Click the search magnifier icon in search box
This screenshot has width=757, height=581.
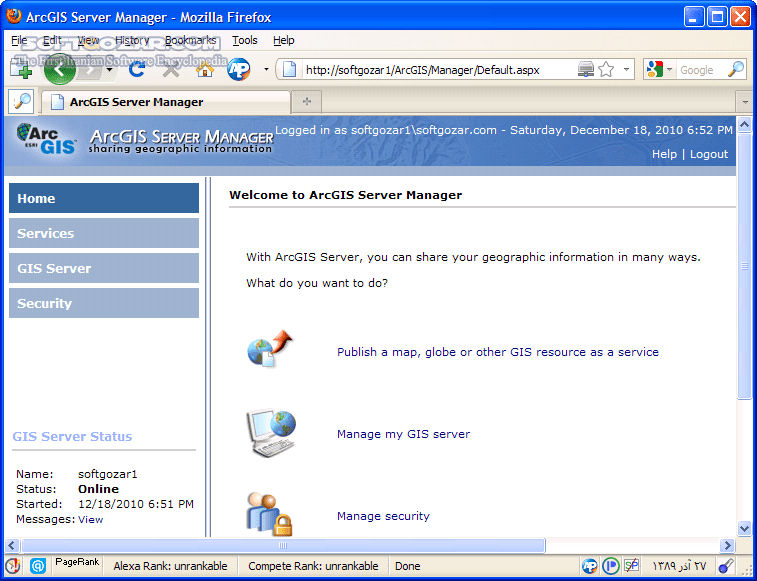pyautogui.click(x=736, y=70)
